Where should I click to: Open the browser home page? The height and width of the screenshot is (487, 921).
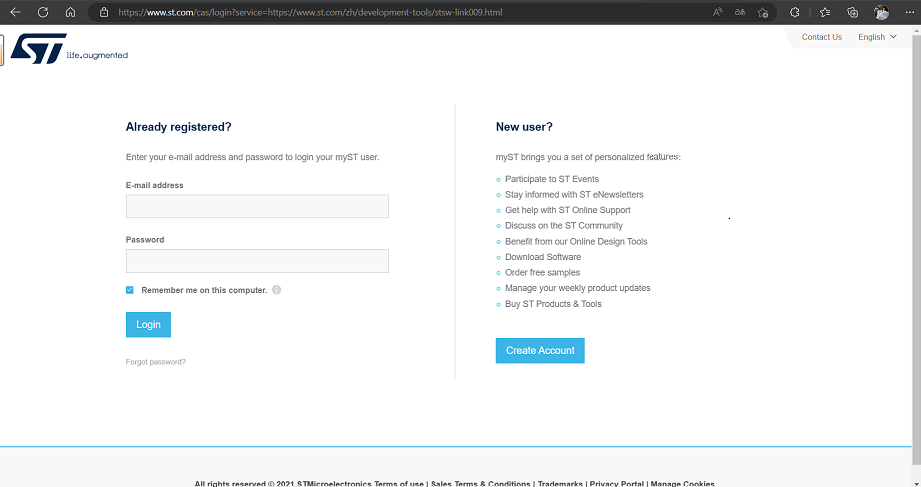(70, 12)
